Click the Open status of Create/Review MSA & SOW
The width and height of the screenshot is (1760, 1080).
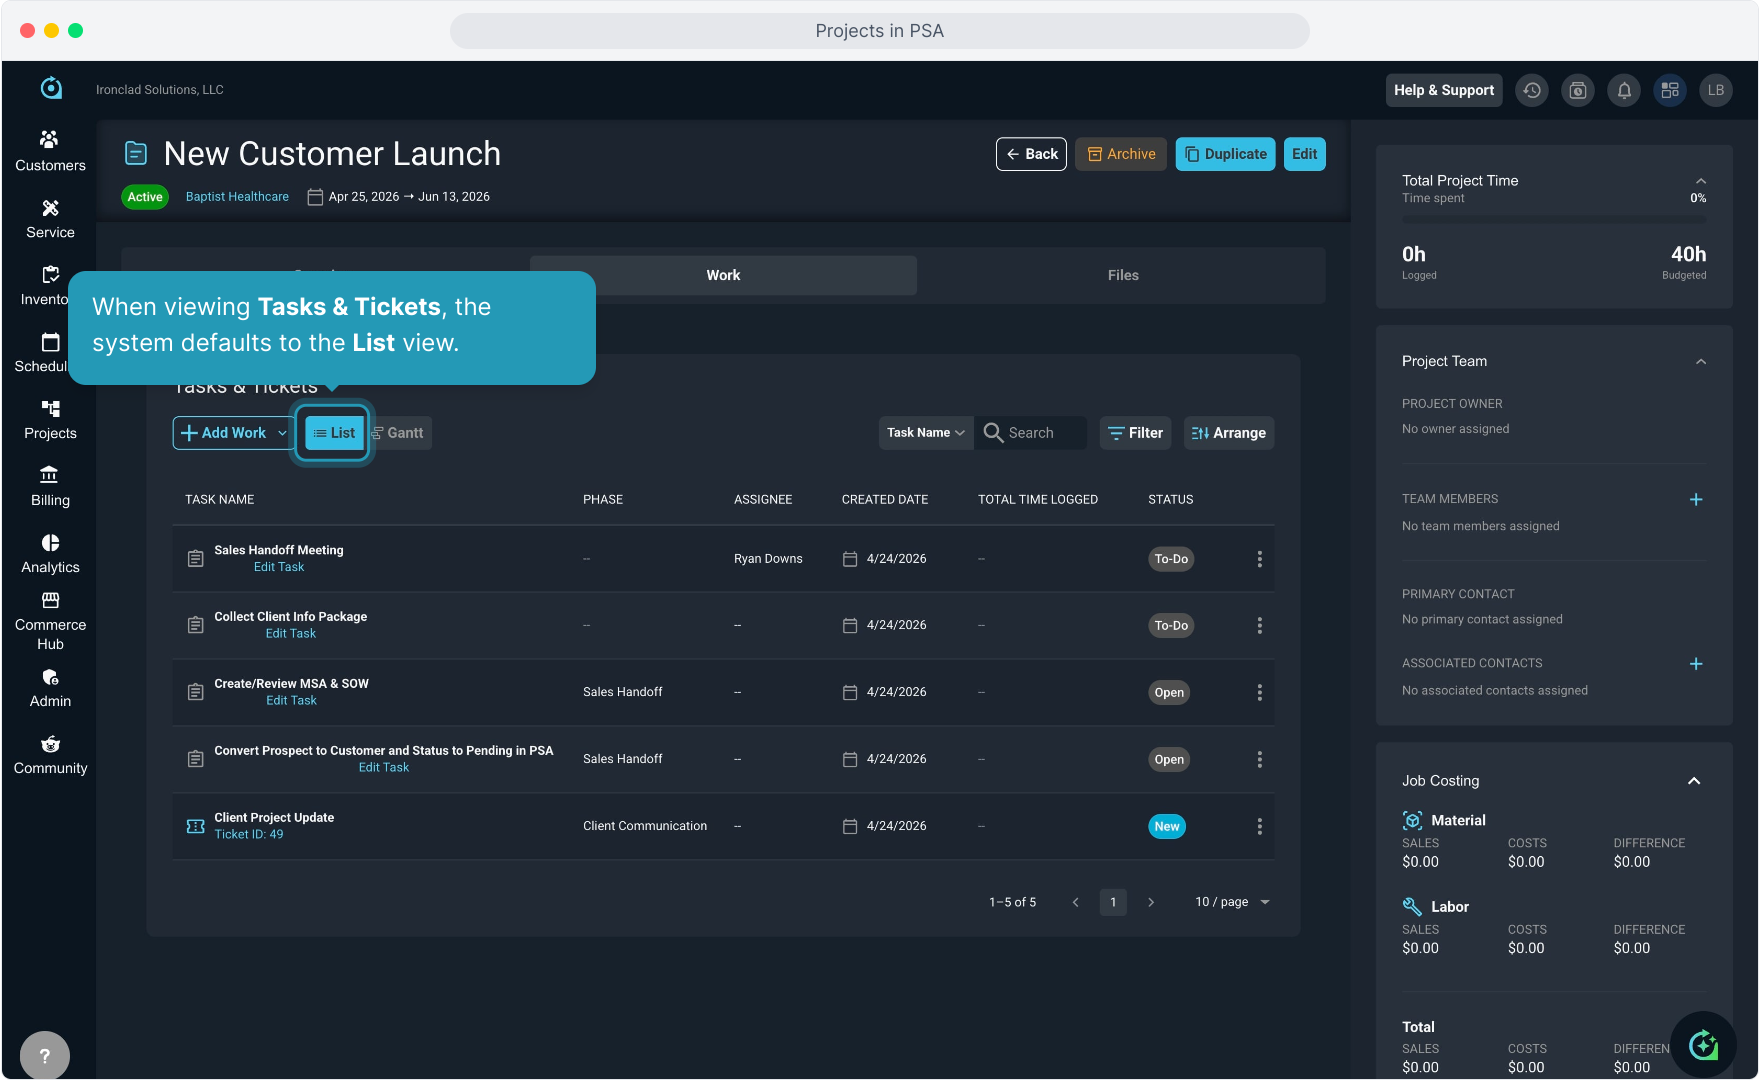pos(1169,693)
